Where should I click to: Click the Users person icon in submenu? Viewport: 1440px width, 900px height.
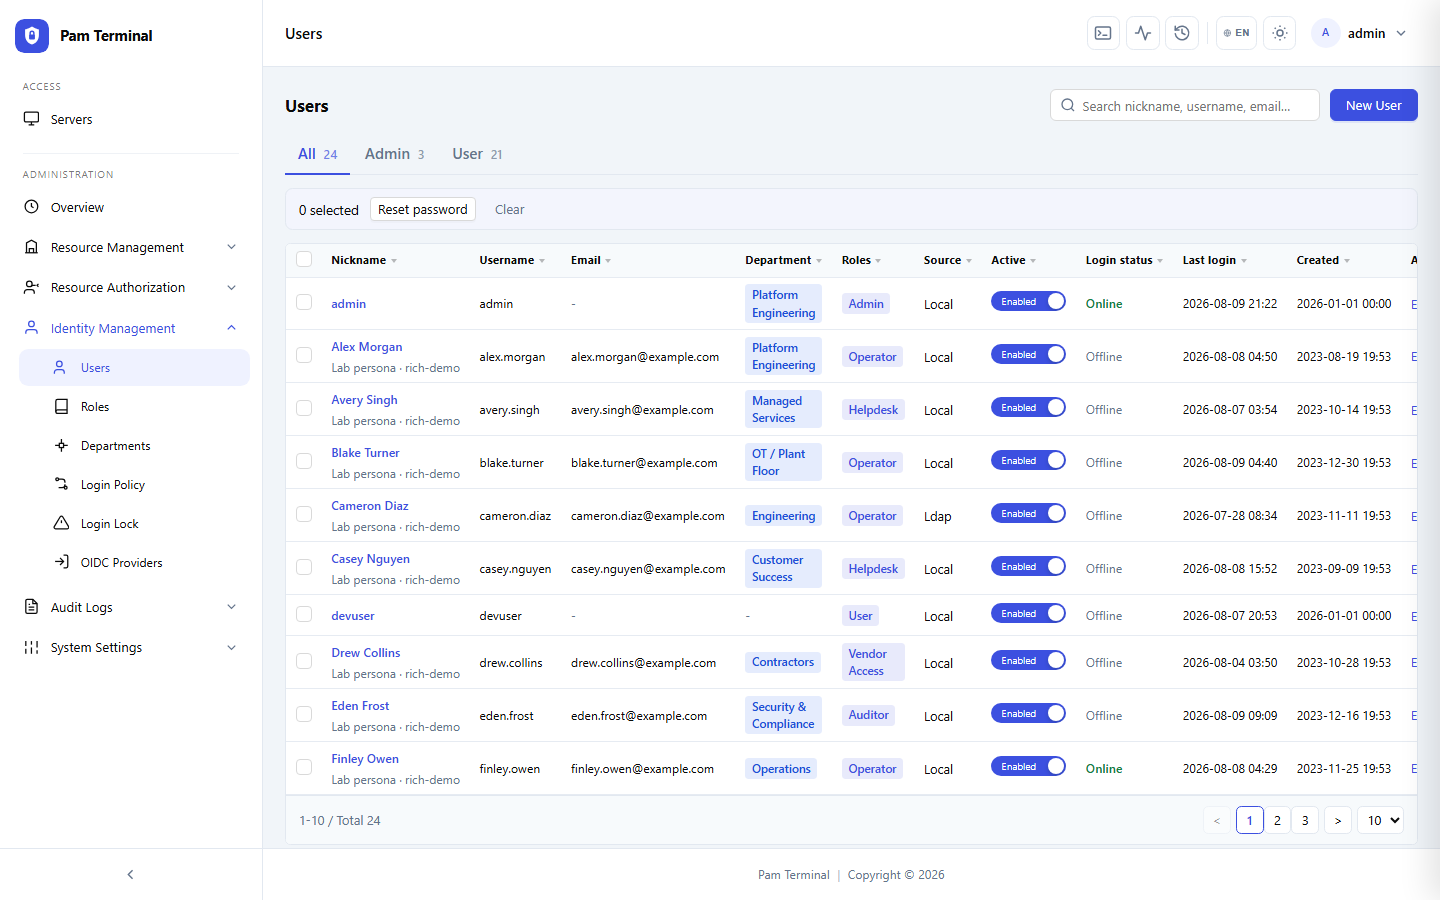coord(60,367)
